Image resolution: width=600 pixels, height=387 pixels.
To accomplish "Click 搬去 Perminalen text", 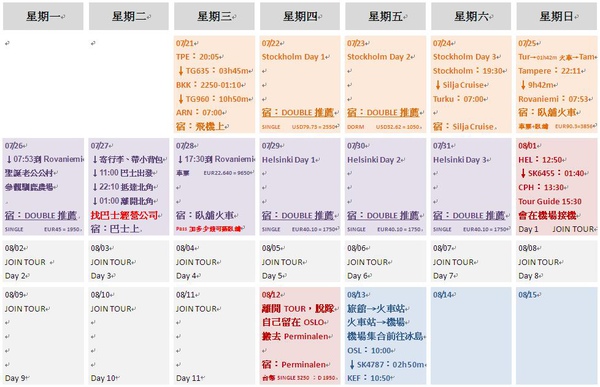I will pyautogui.click(x=295, y=336).
